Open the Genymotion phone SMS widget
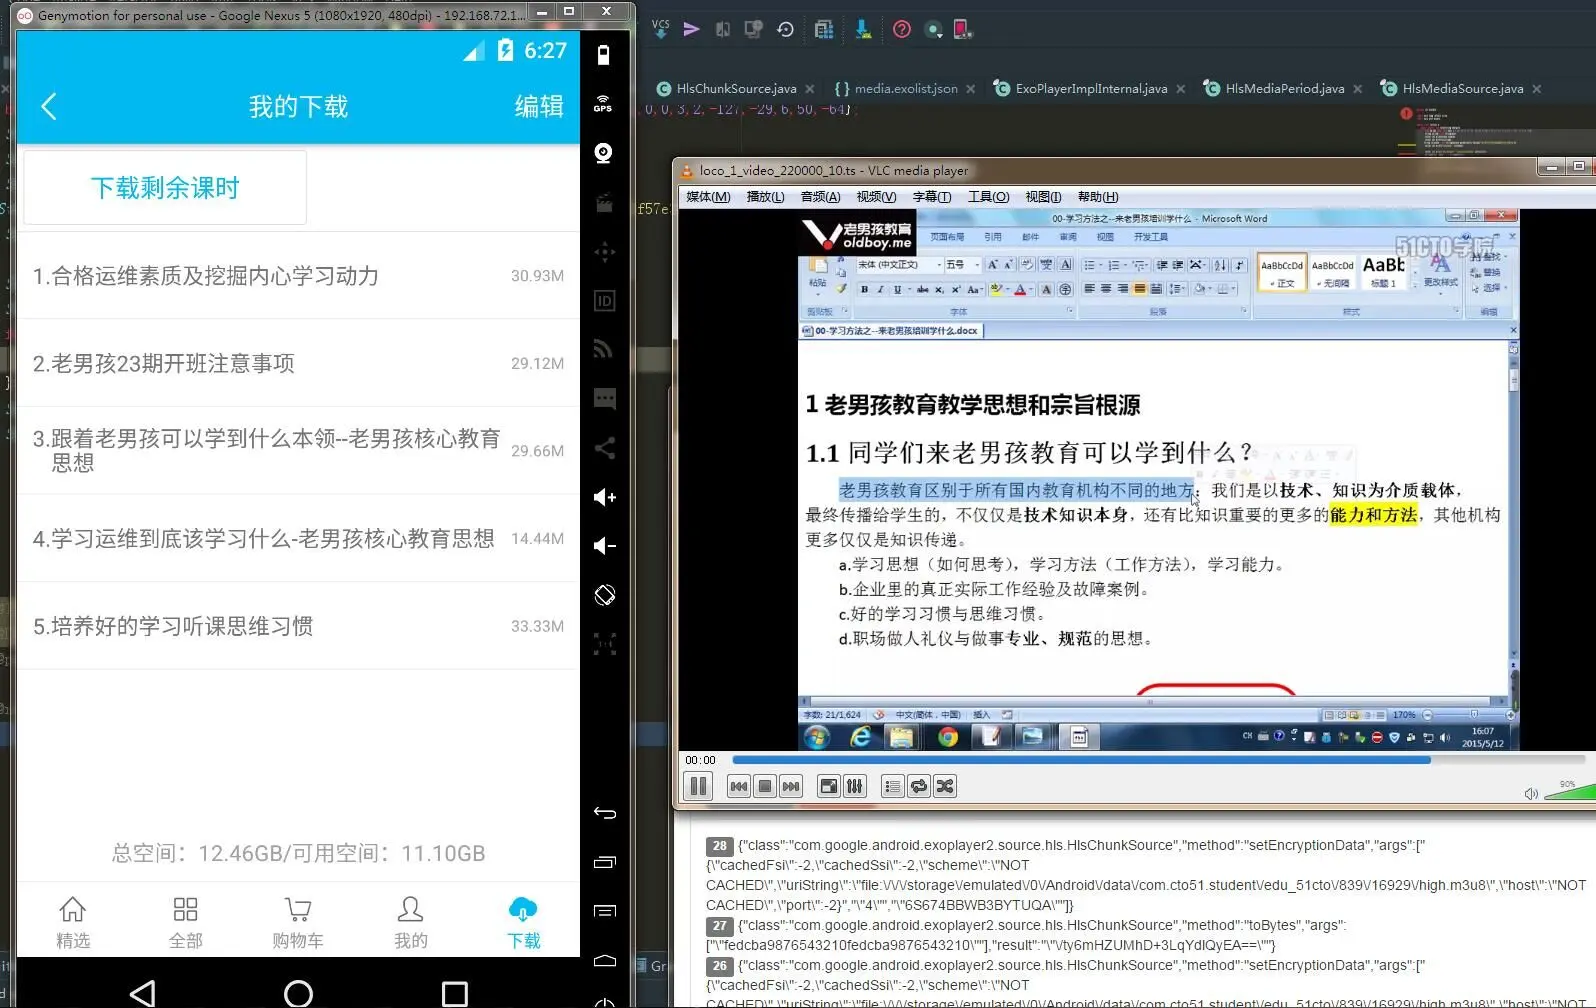The image size is (1596, 1008). (x=604, y=398)
